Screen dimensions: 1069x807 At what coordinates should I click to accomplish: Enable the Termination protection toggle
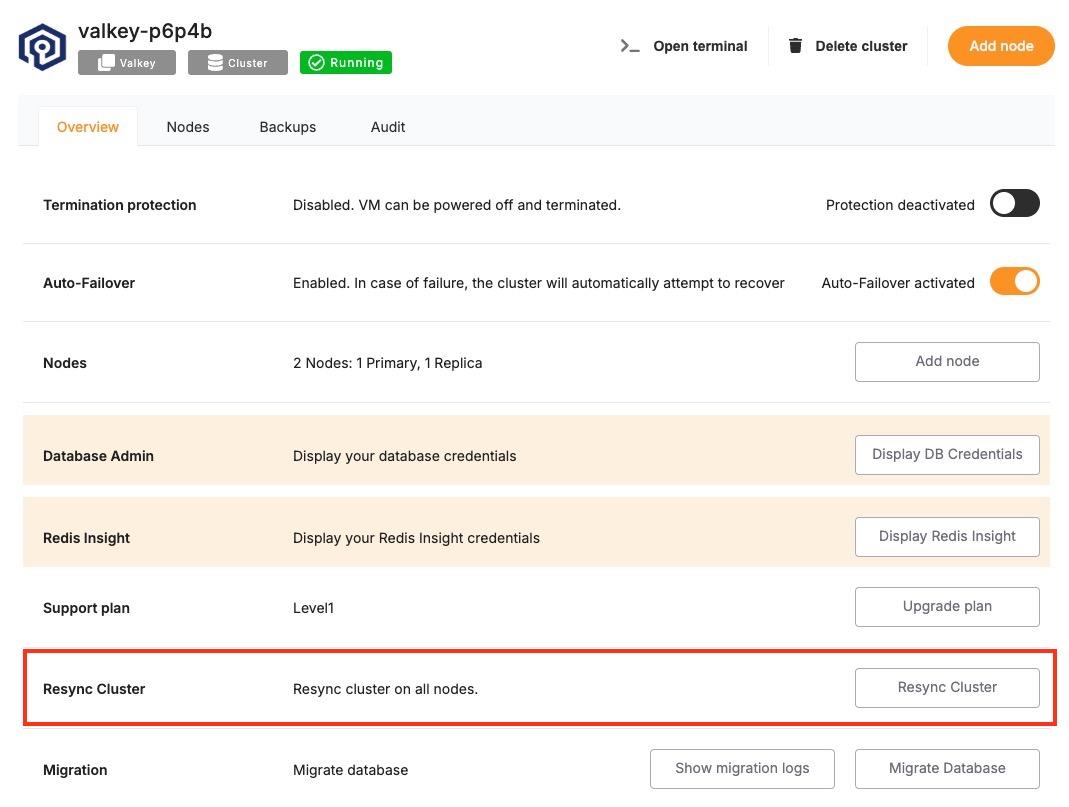(x=1014, y=204)
